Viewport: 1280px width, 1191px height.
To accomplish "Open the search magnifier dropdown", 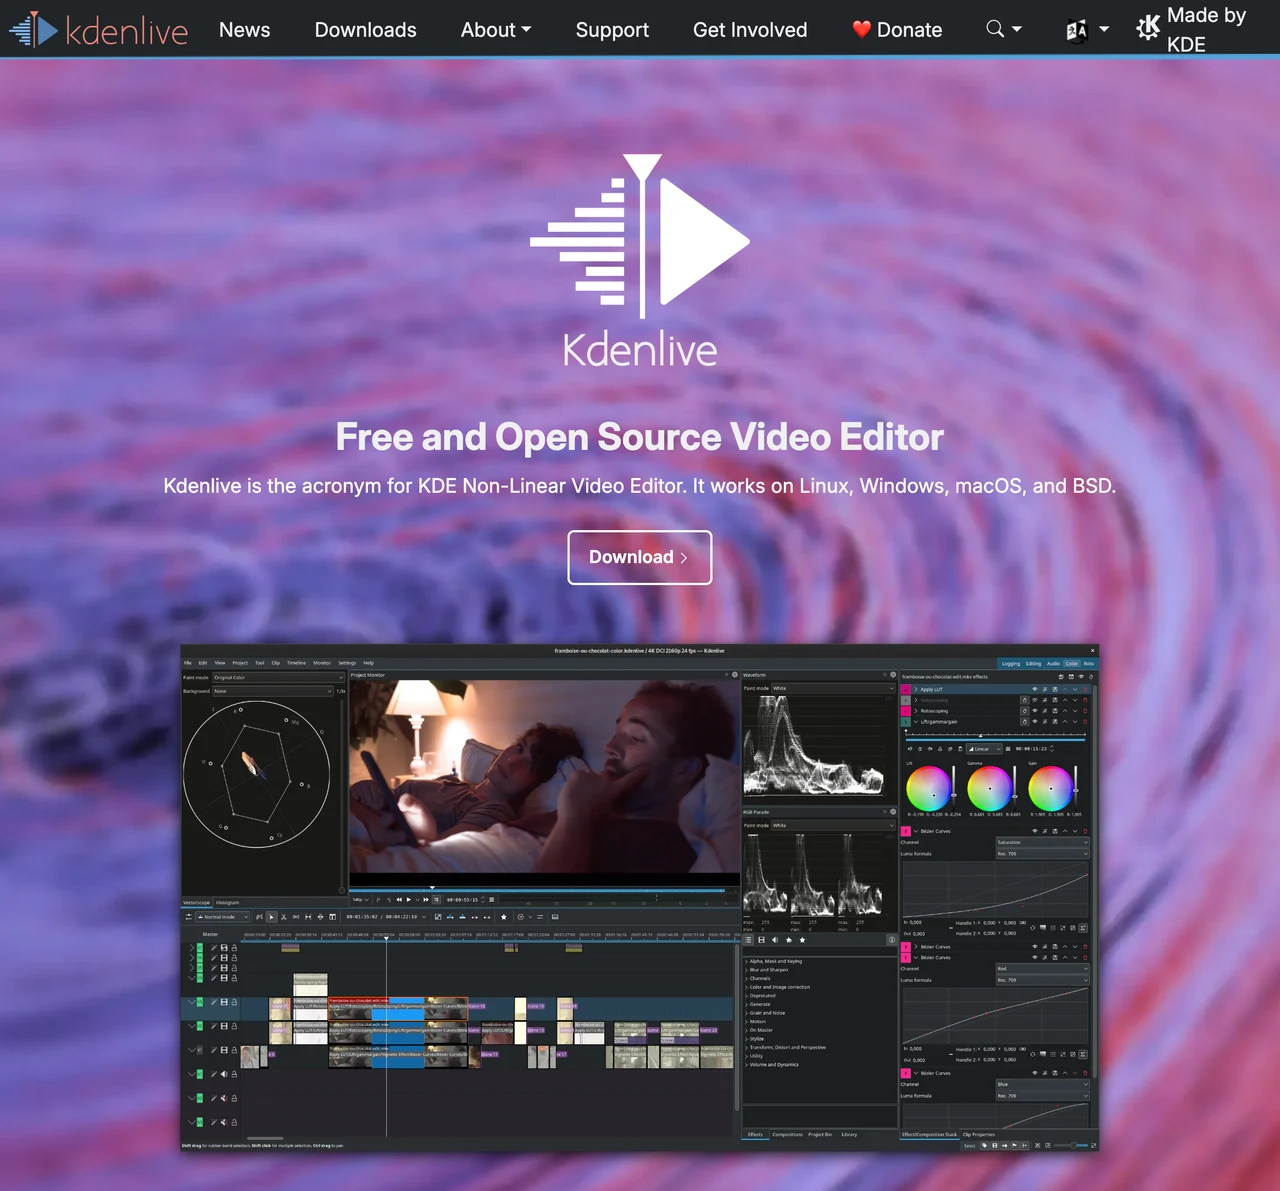I will point(1004,29).
